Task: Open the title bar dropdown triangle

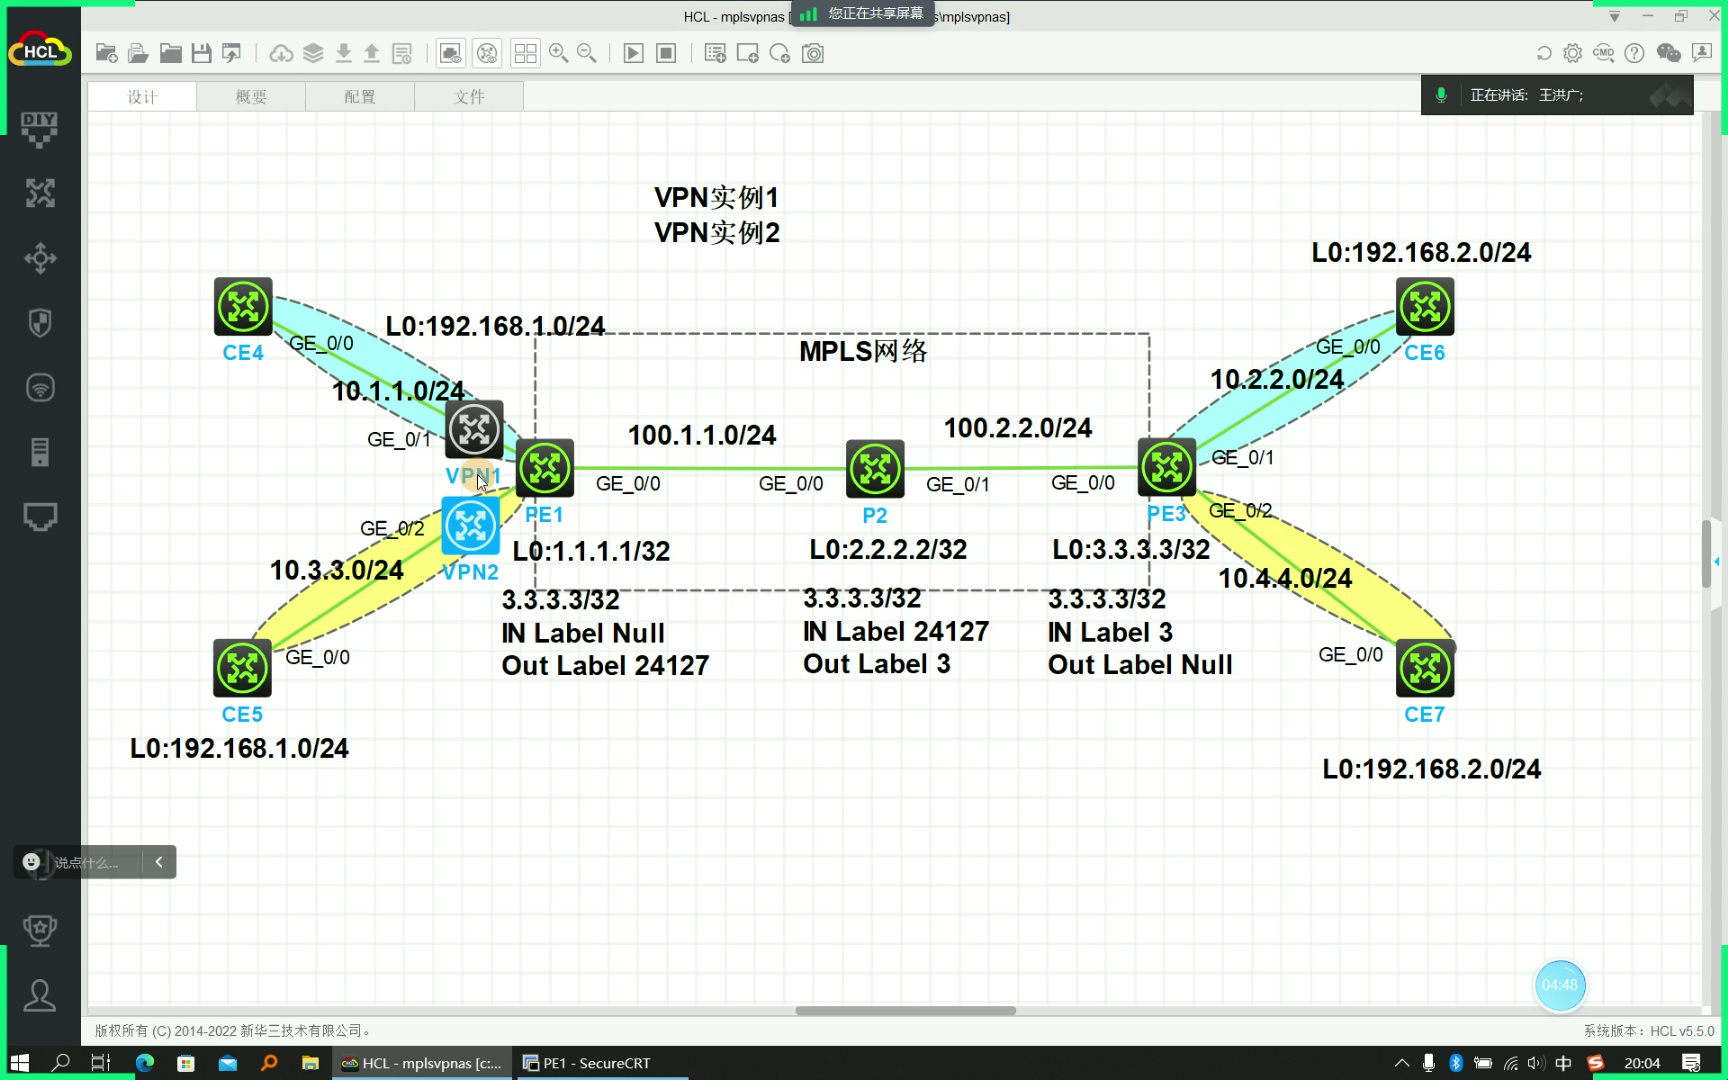Action: point(1614,16)
